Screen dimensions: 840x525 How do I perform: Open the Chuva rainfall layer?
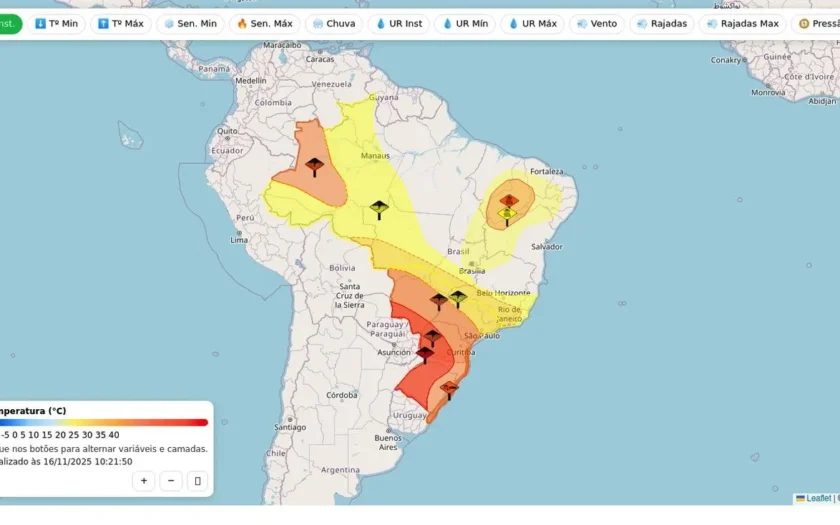click(x=334, y=24)
